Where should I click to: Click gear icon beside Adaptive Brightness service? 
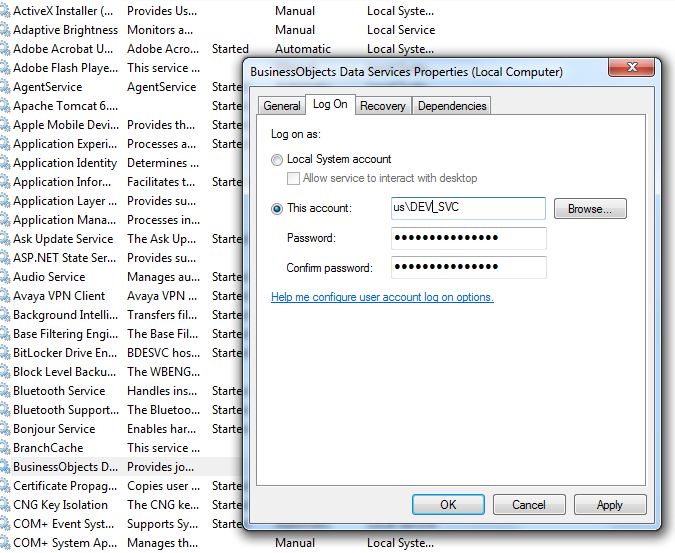[x=5, y=30]
